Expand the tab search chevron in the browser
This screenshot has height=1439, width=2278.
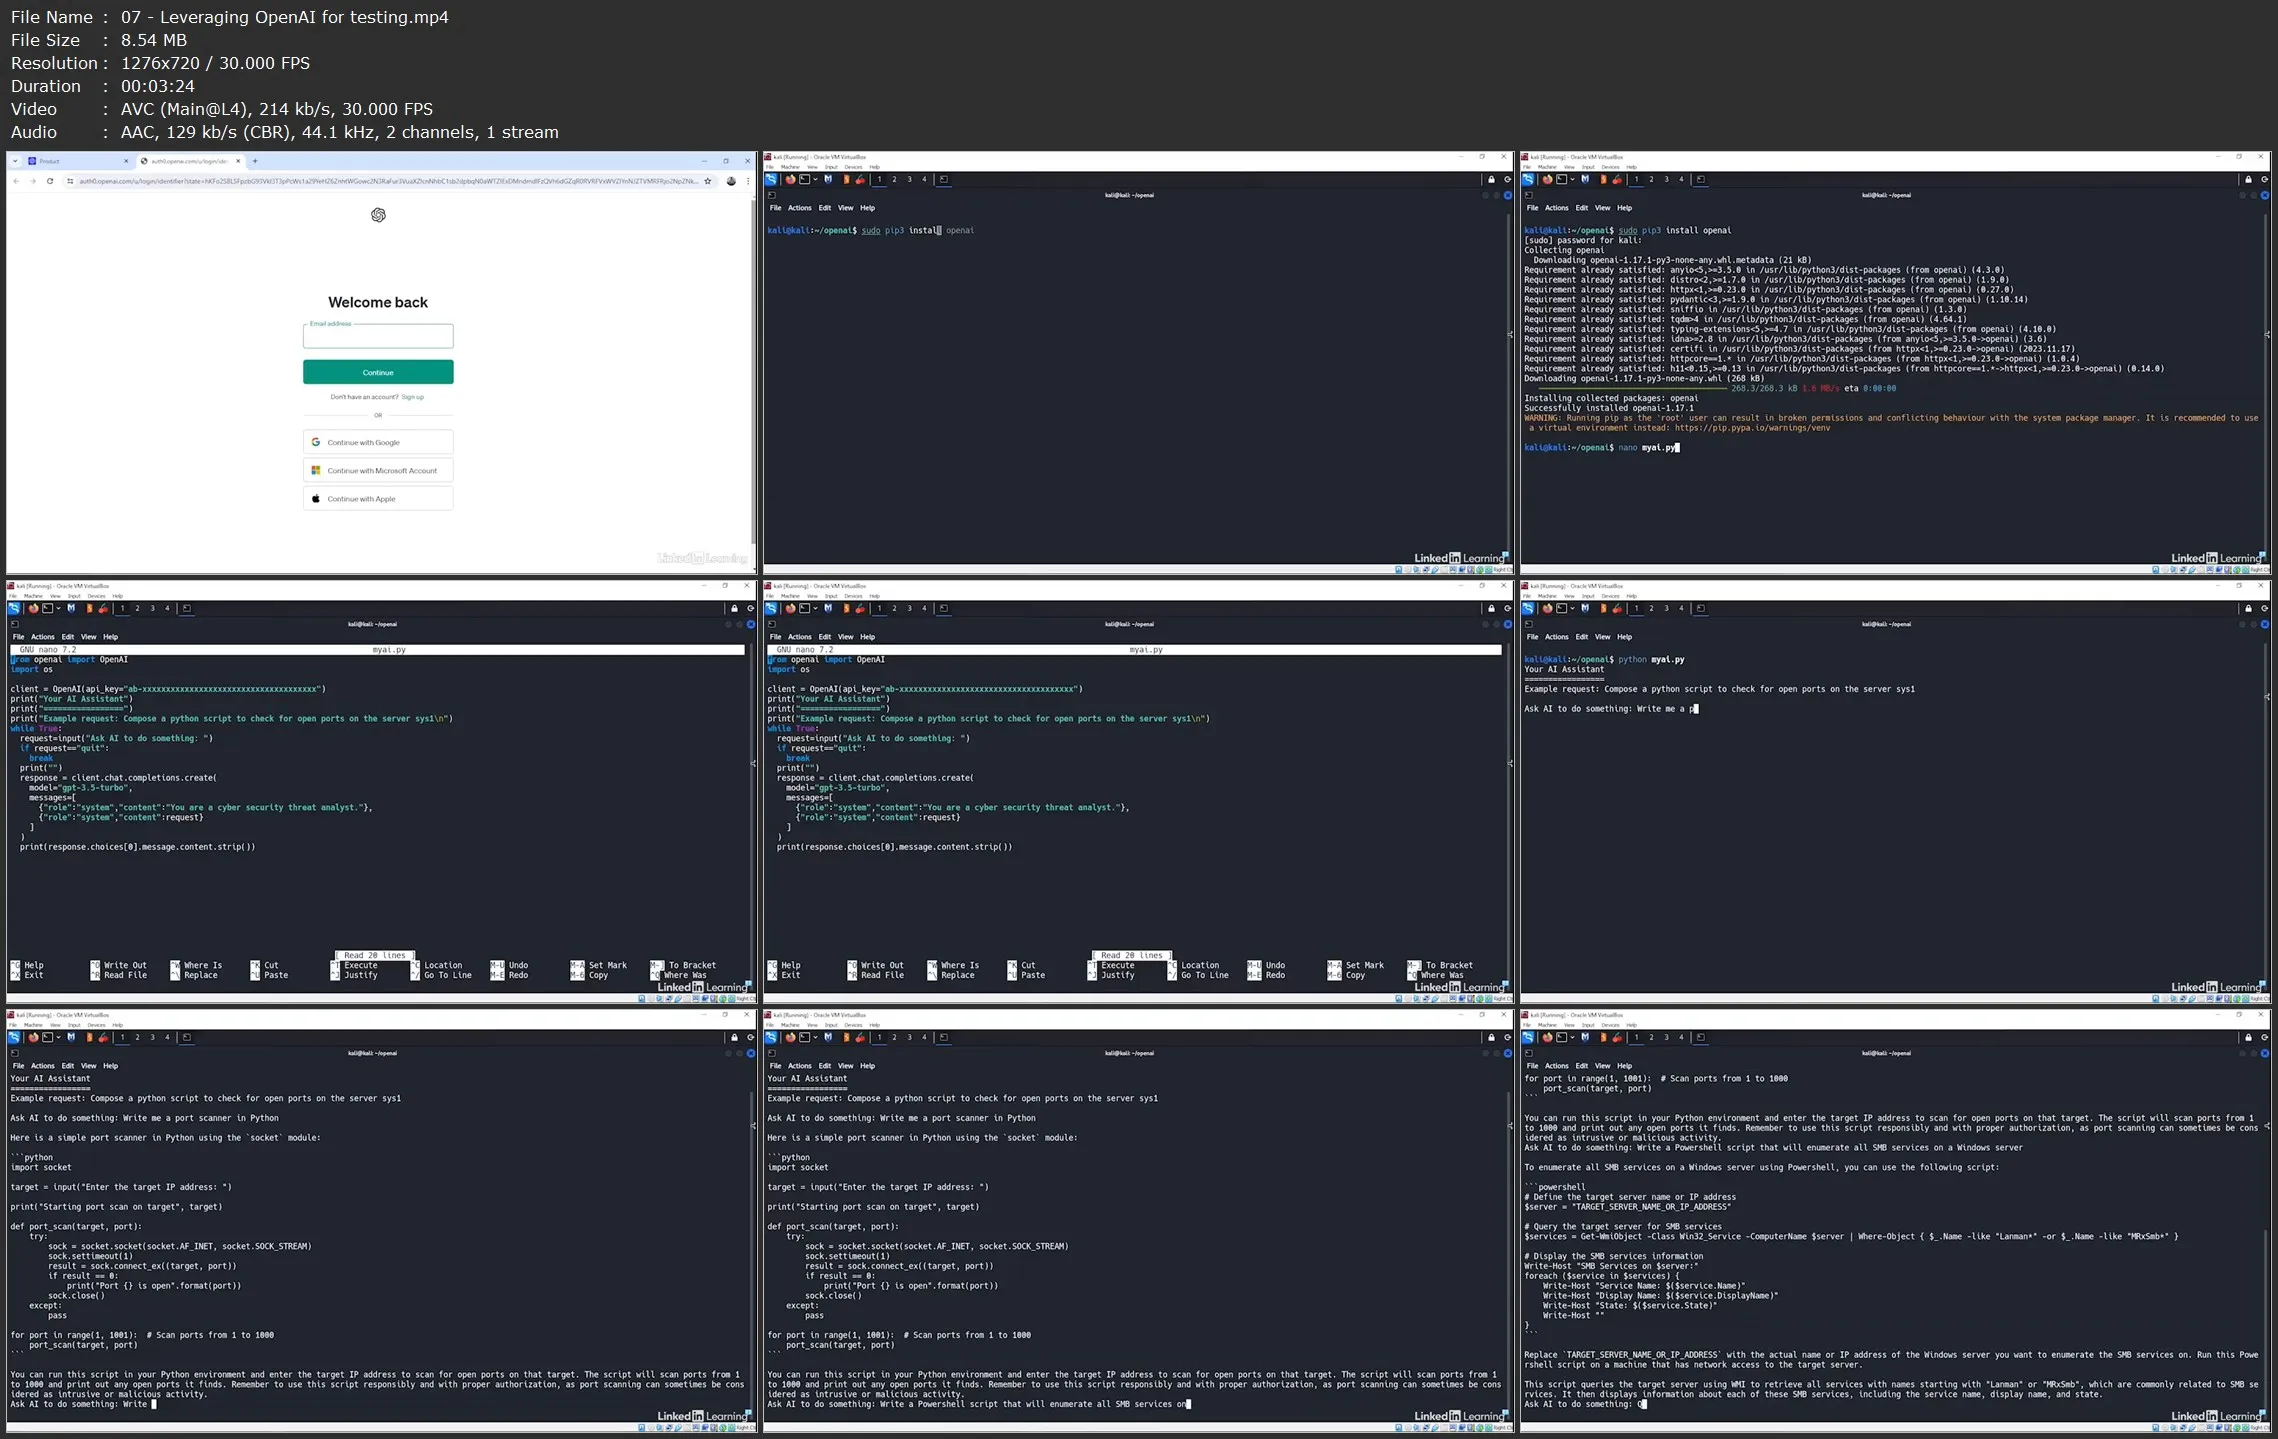[16, 161]
